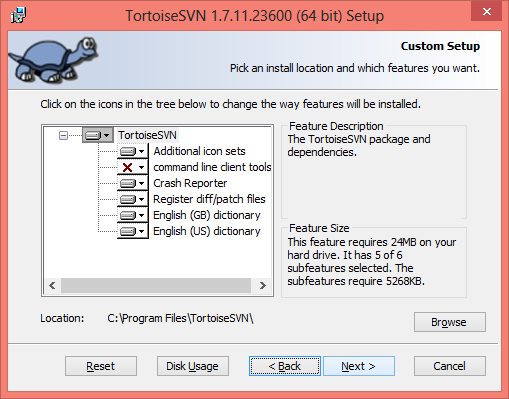Image resolution: width=509 pixels, height=399 pixels.
Task: Open the TortoiseSVN root feature install dropdown
Action: 98,135
